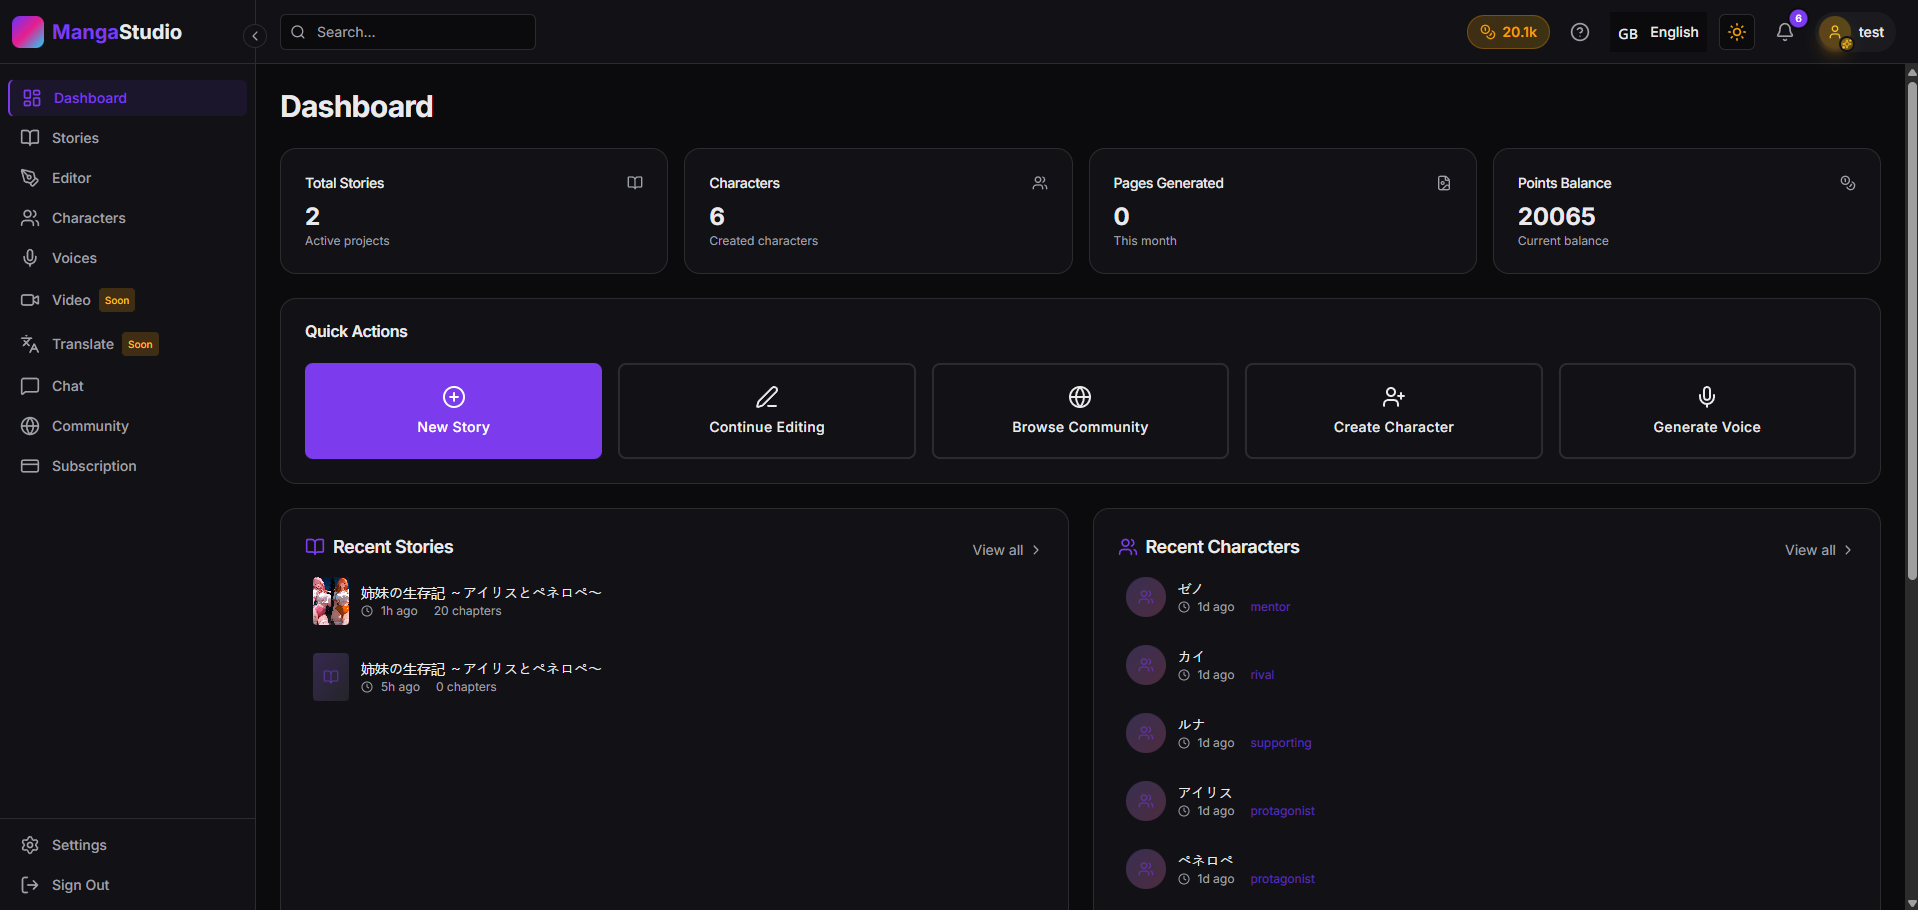Open Subscription in the sidebar
The image size is (1918, 910).
(x=128, y=466)
